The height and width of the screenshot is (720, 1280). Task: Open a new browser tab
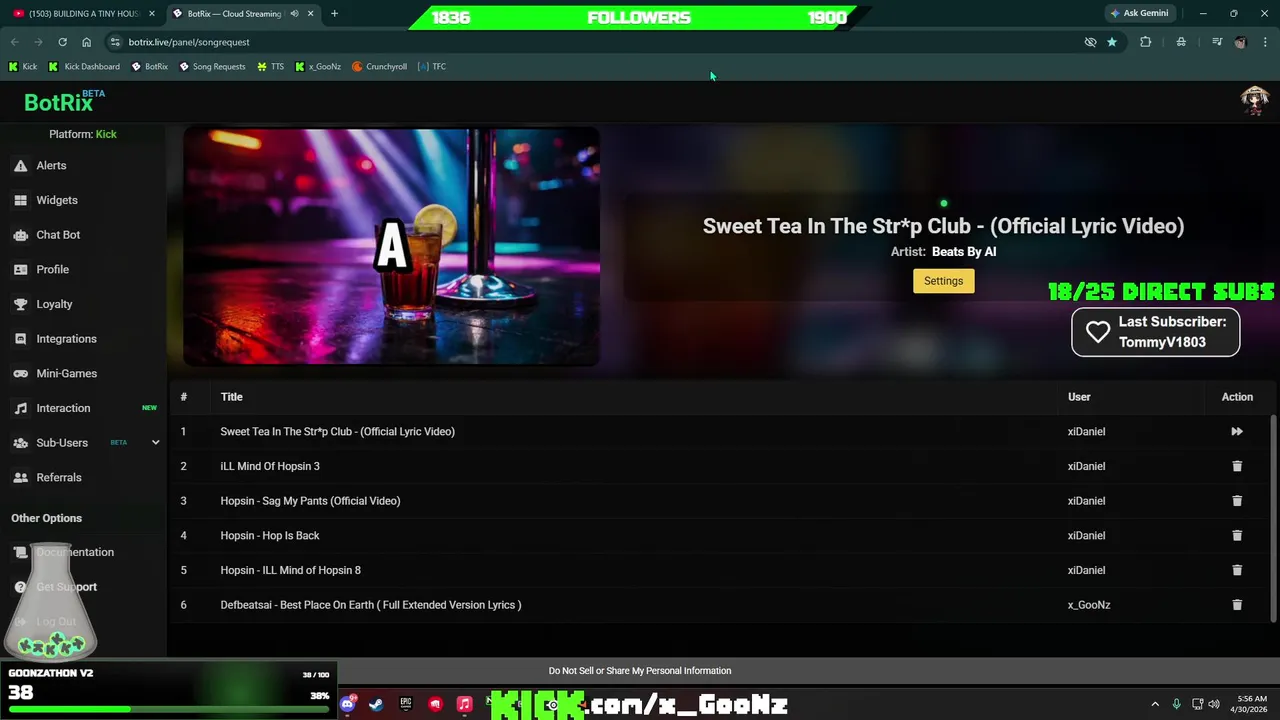click(334, 14)
